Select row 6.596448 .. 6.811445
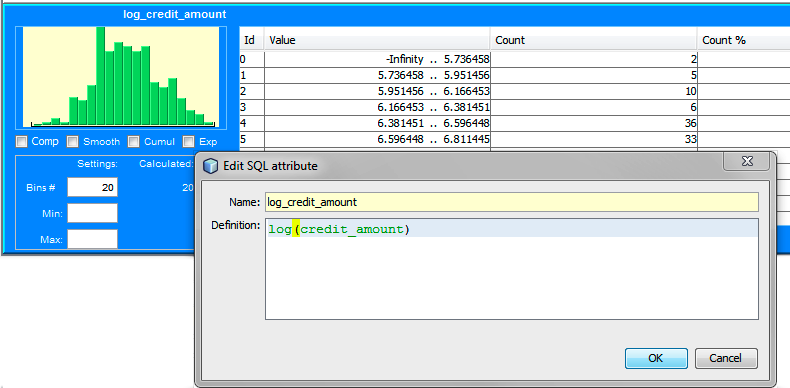 514,139
